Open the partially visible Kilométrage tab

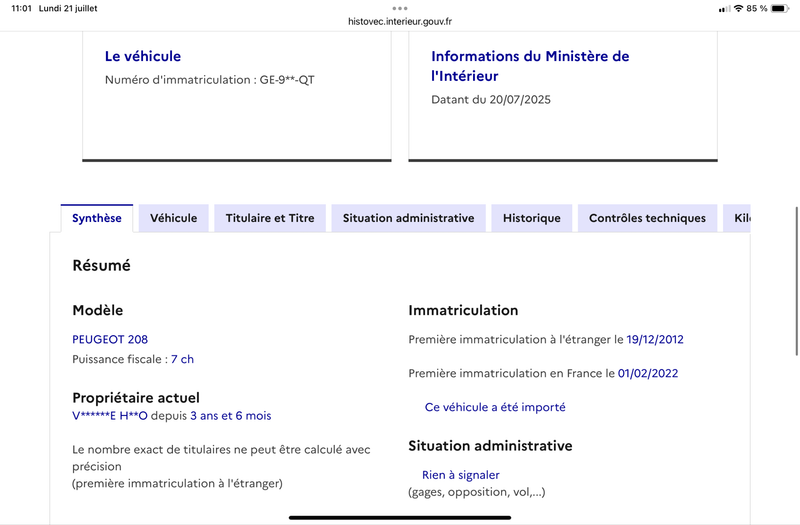pos(737,218)
